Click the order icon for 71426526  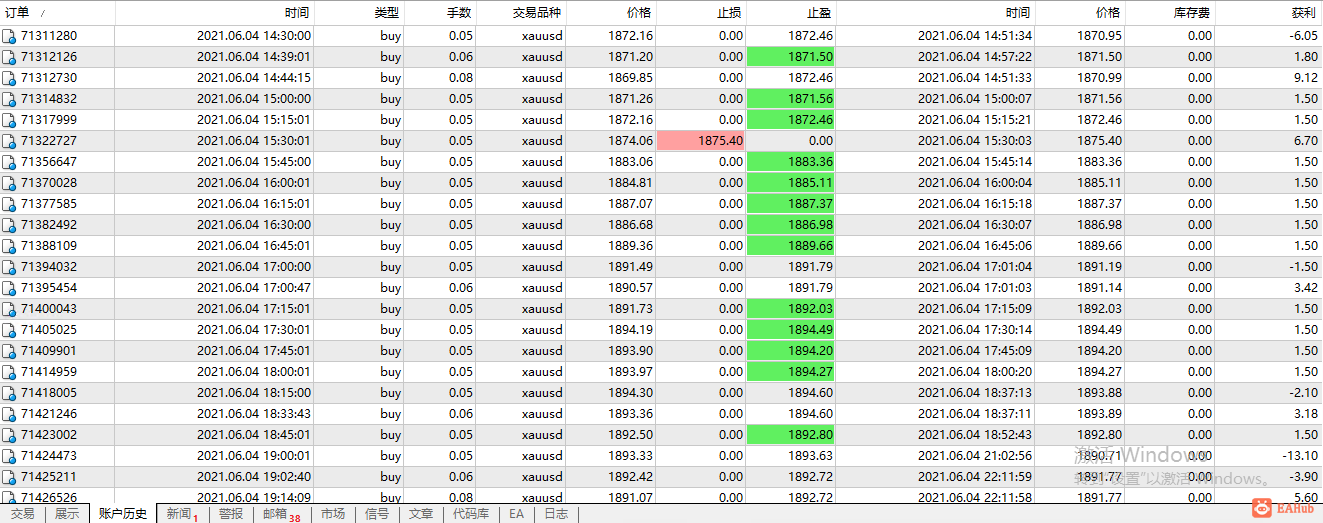point(9,497)
